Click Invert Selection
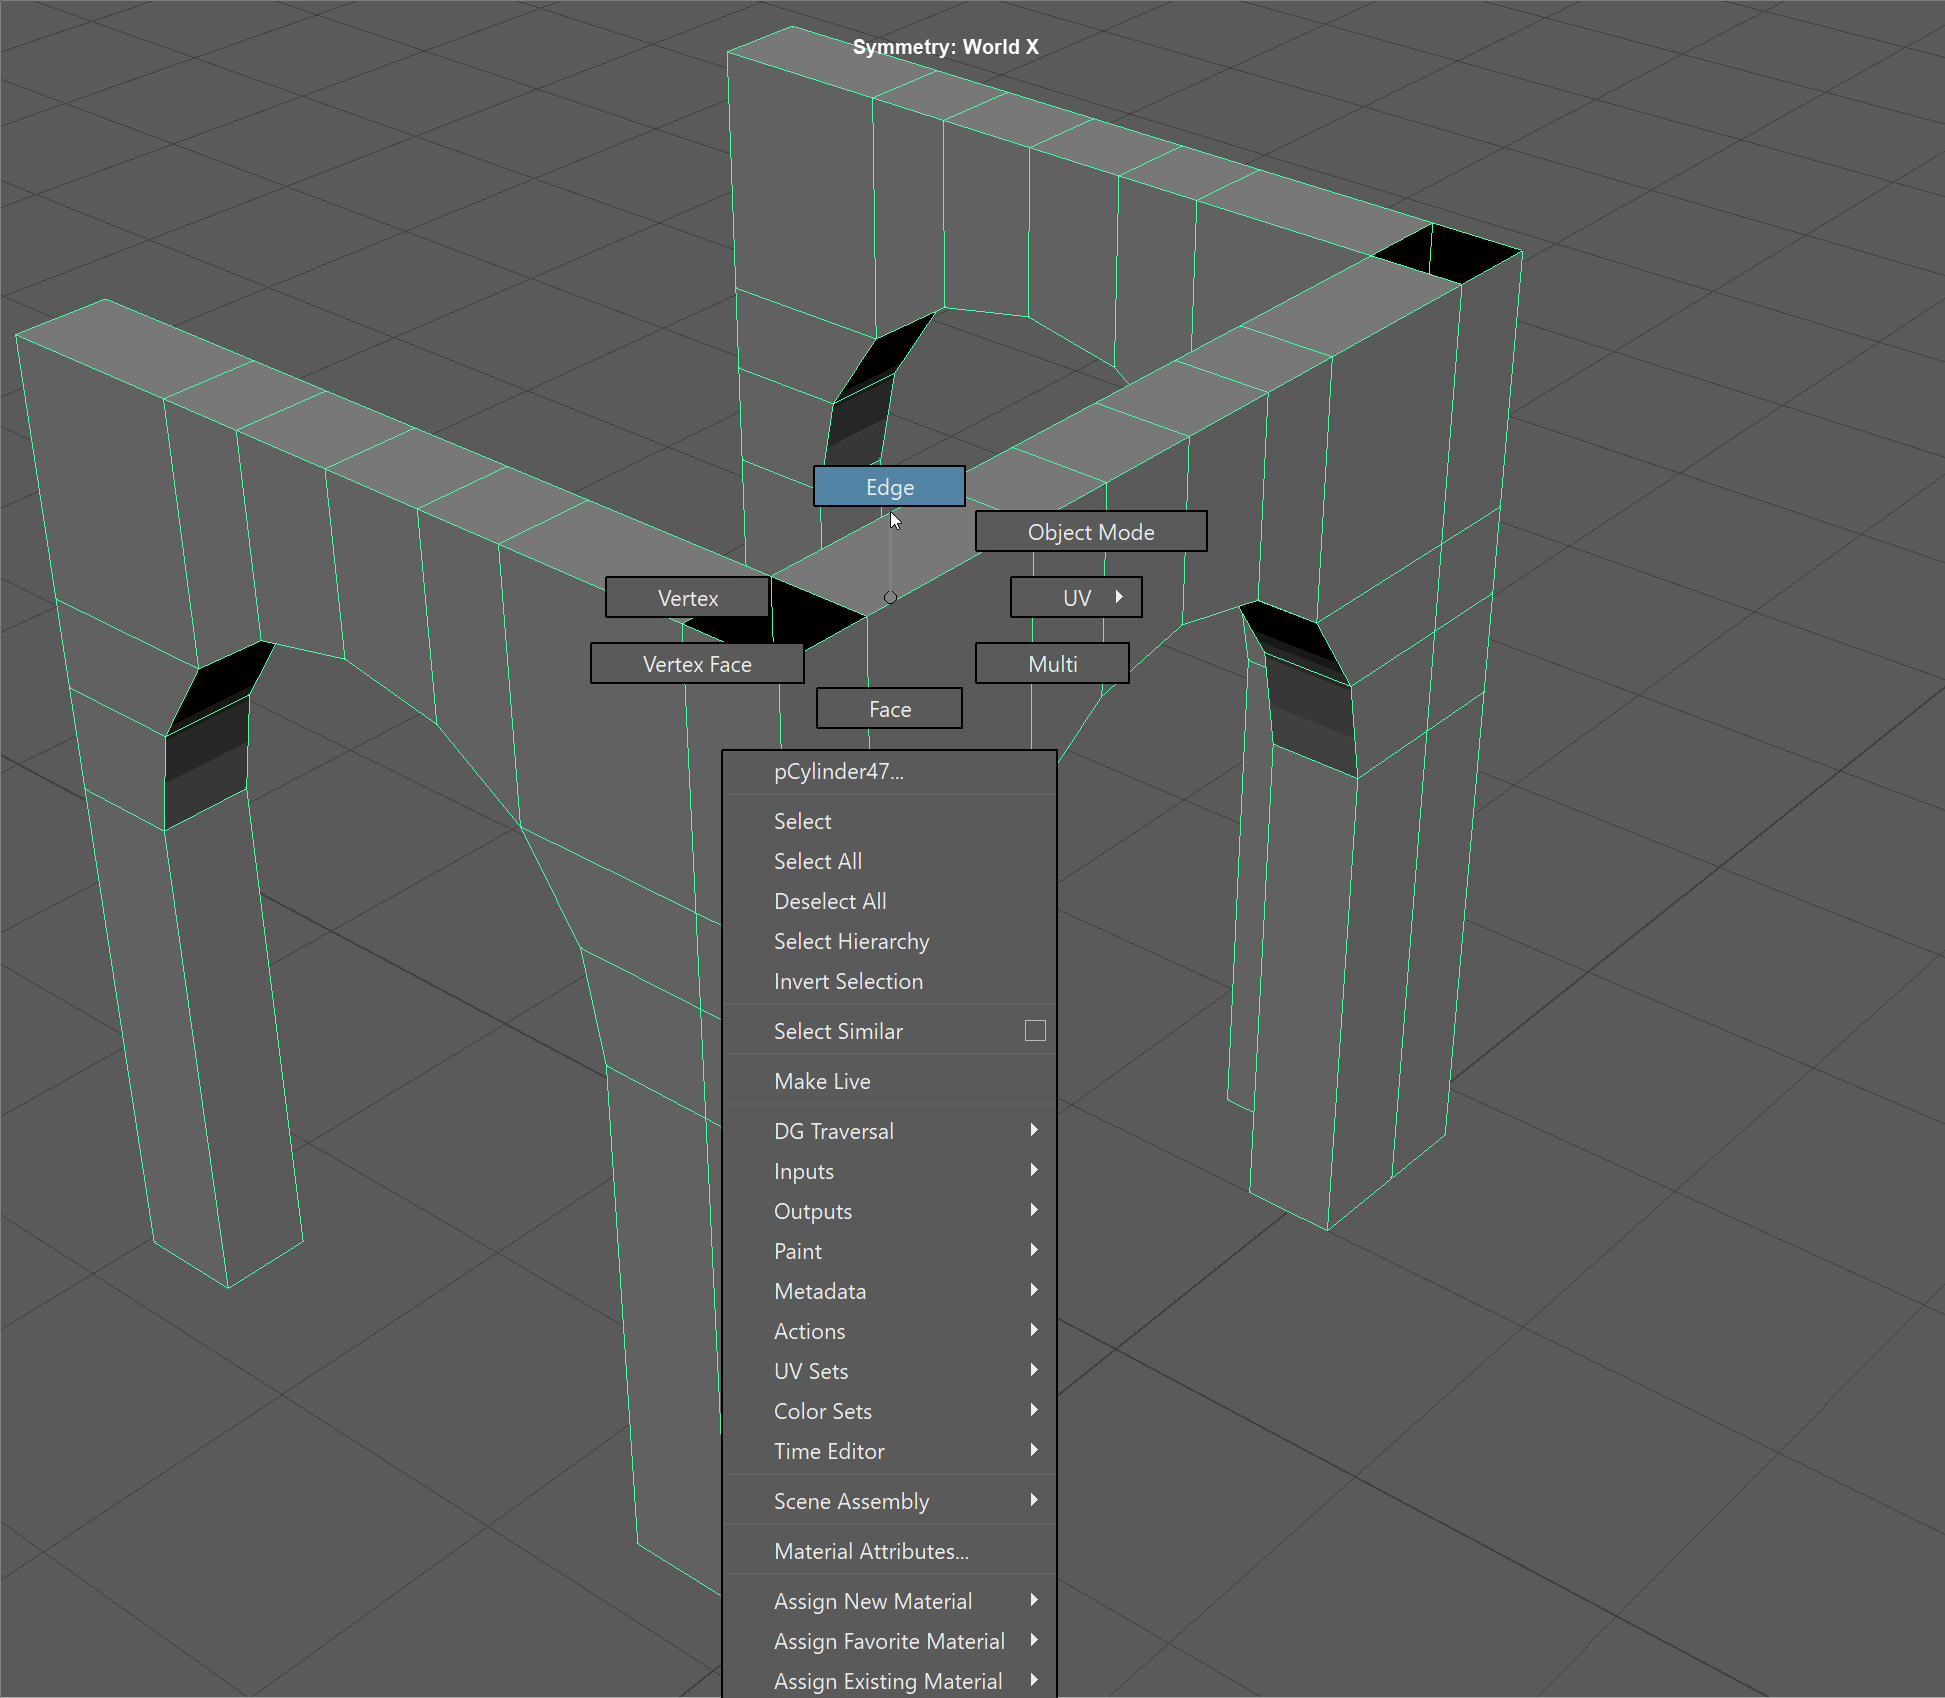1945x1698 pixels. click(847, 981)
